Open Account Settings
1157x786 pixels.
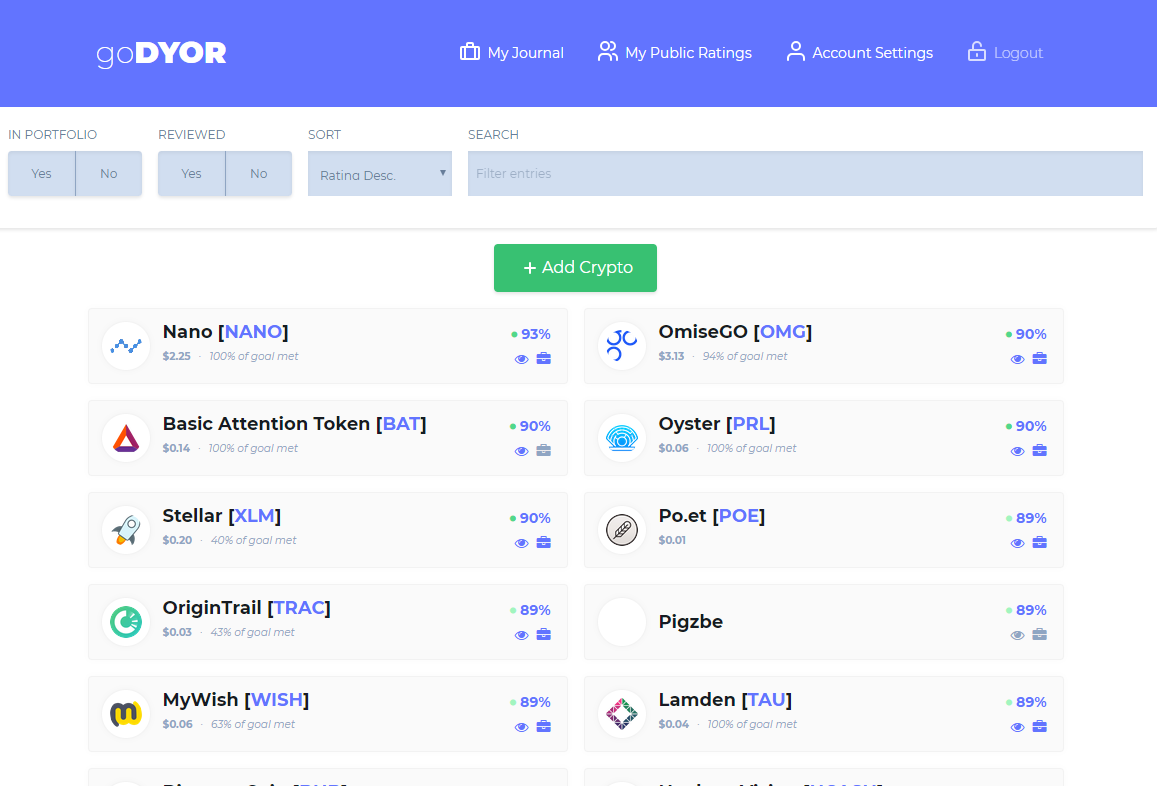pyautogui.click(x=858, y=52)
